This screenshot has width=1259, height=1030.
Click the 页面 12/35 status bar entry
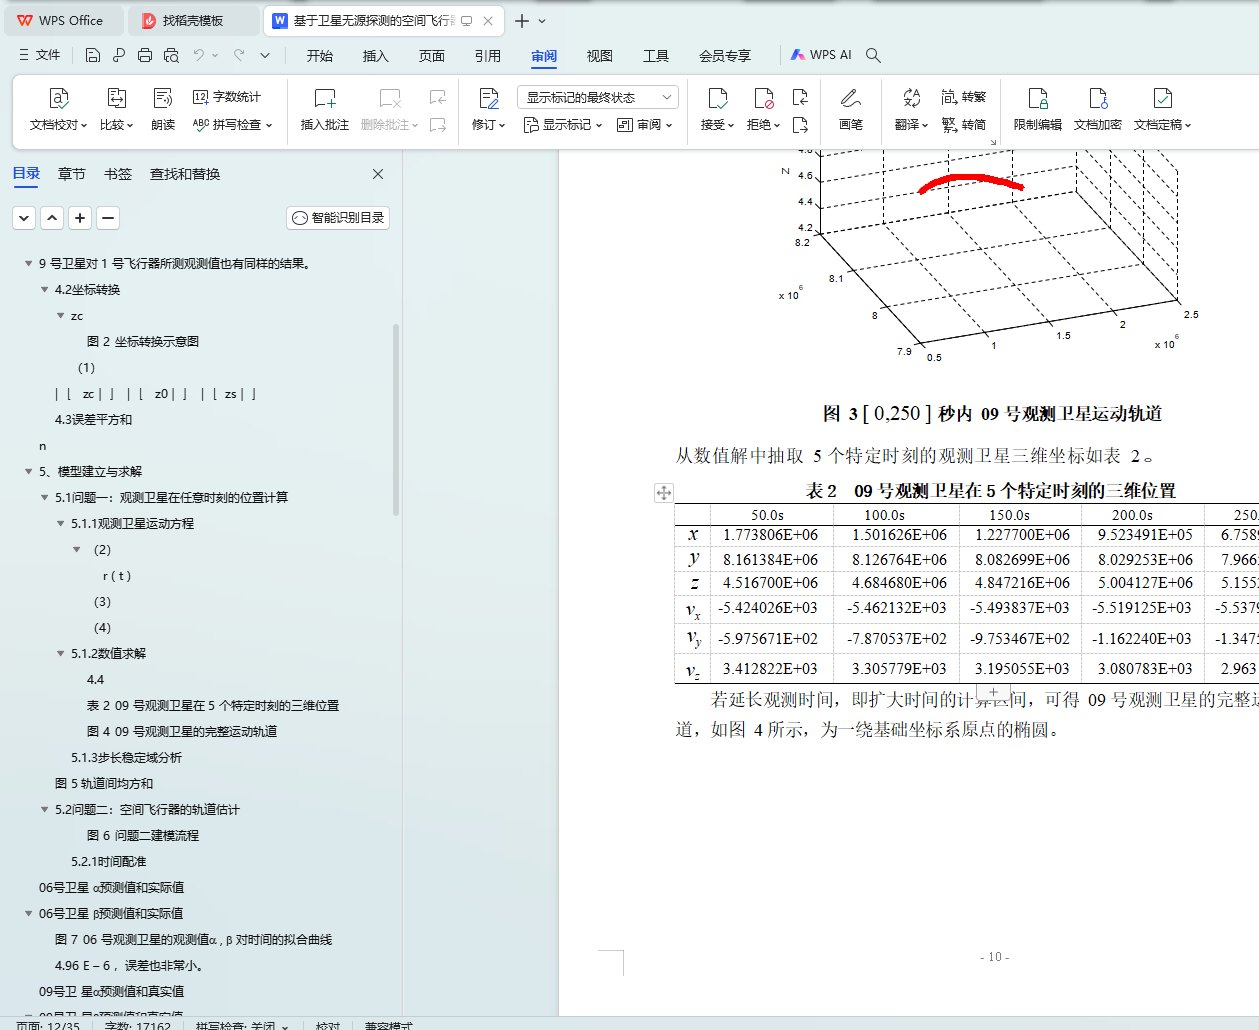pyautogui.click(x=48, y=1025)
